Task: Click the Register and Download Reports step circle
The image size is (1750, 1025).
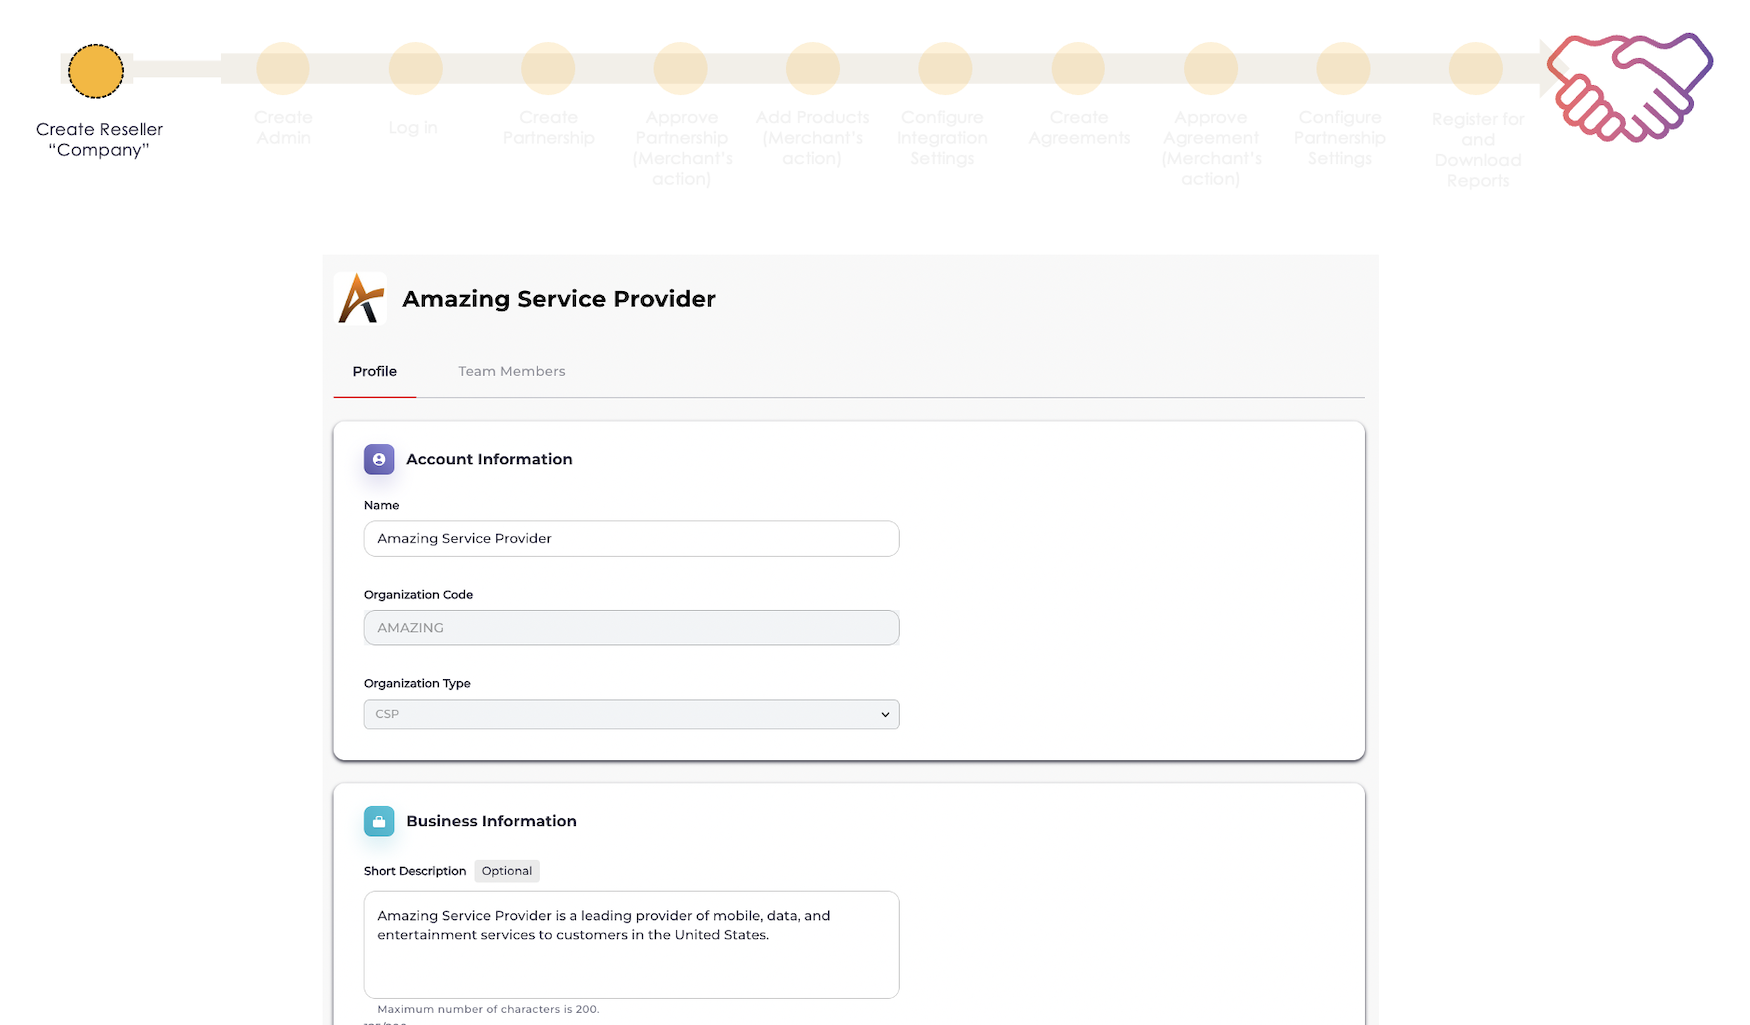Action: (1476, 69)
